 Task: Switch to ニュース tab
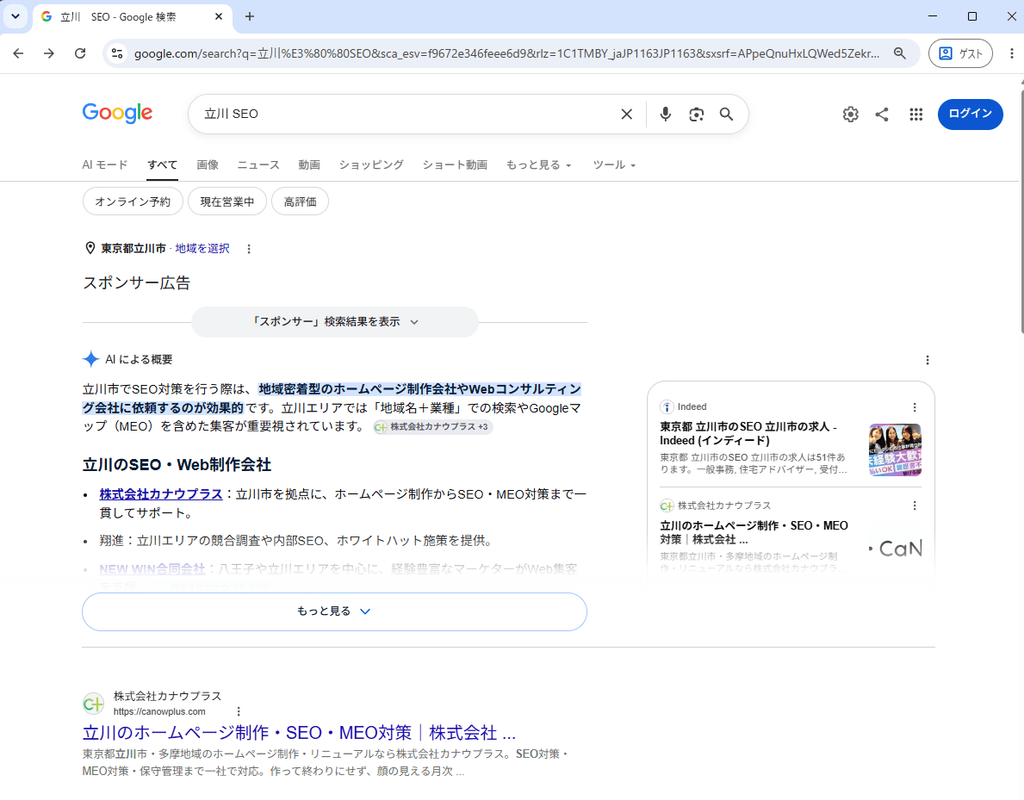click(x=258, y=165)
